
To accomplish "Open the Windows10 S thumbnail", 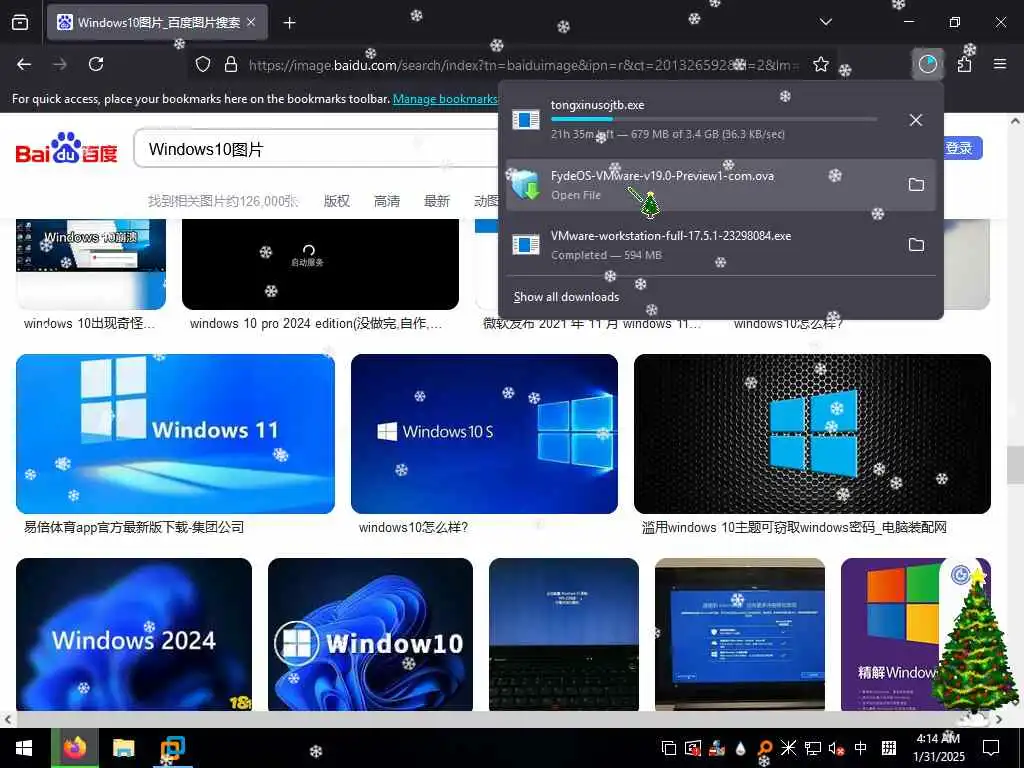I will tap(484, 434).
